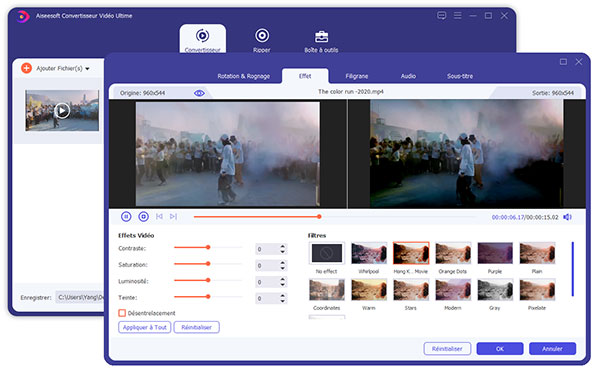Viewport: 600px width, 371px height.
Task: Switch to the Sous-titre tab
Action: coord(460,76)
